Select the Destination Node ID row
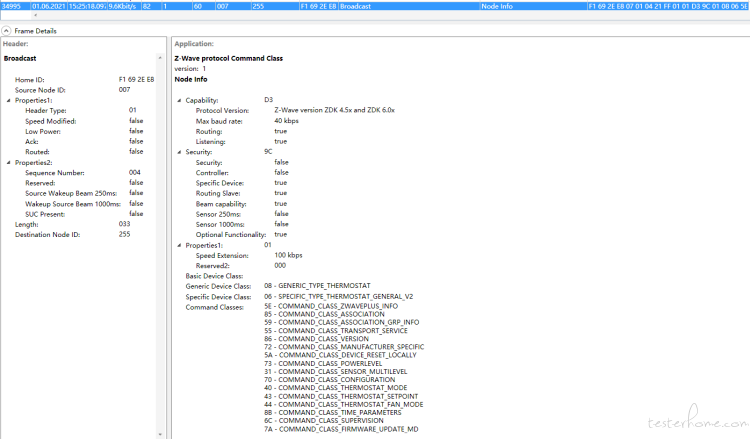750x439 pixels. 72,234
